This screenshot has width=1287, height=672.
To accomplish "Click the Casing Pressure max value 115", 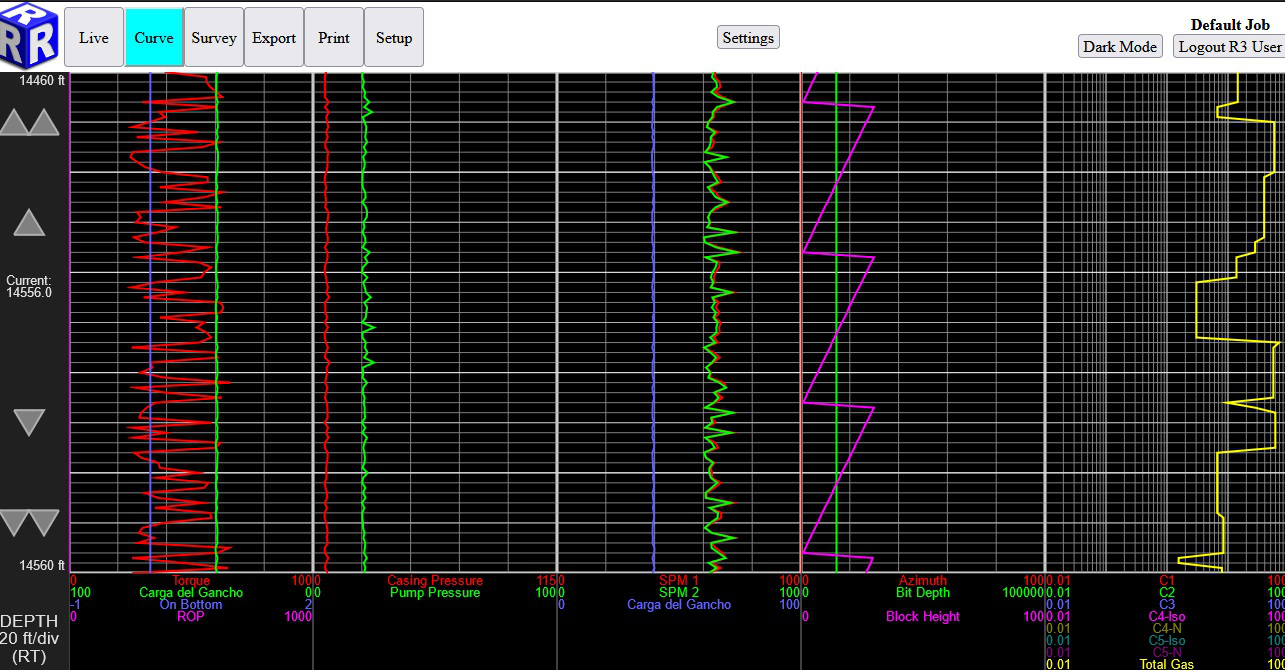I will 546,581.
